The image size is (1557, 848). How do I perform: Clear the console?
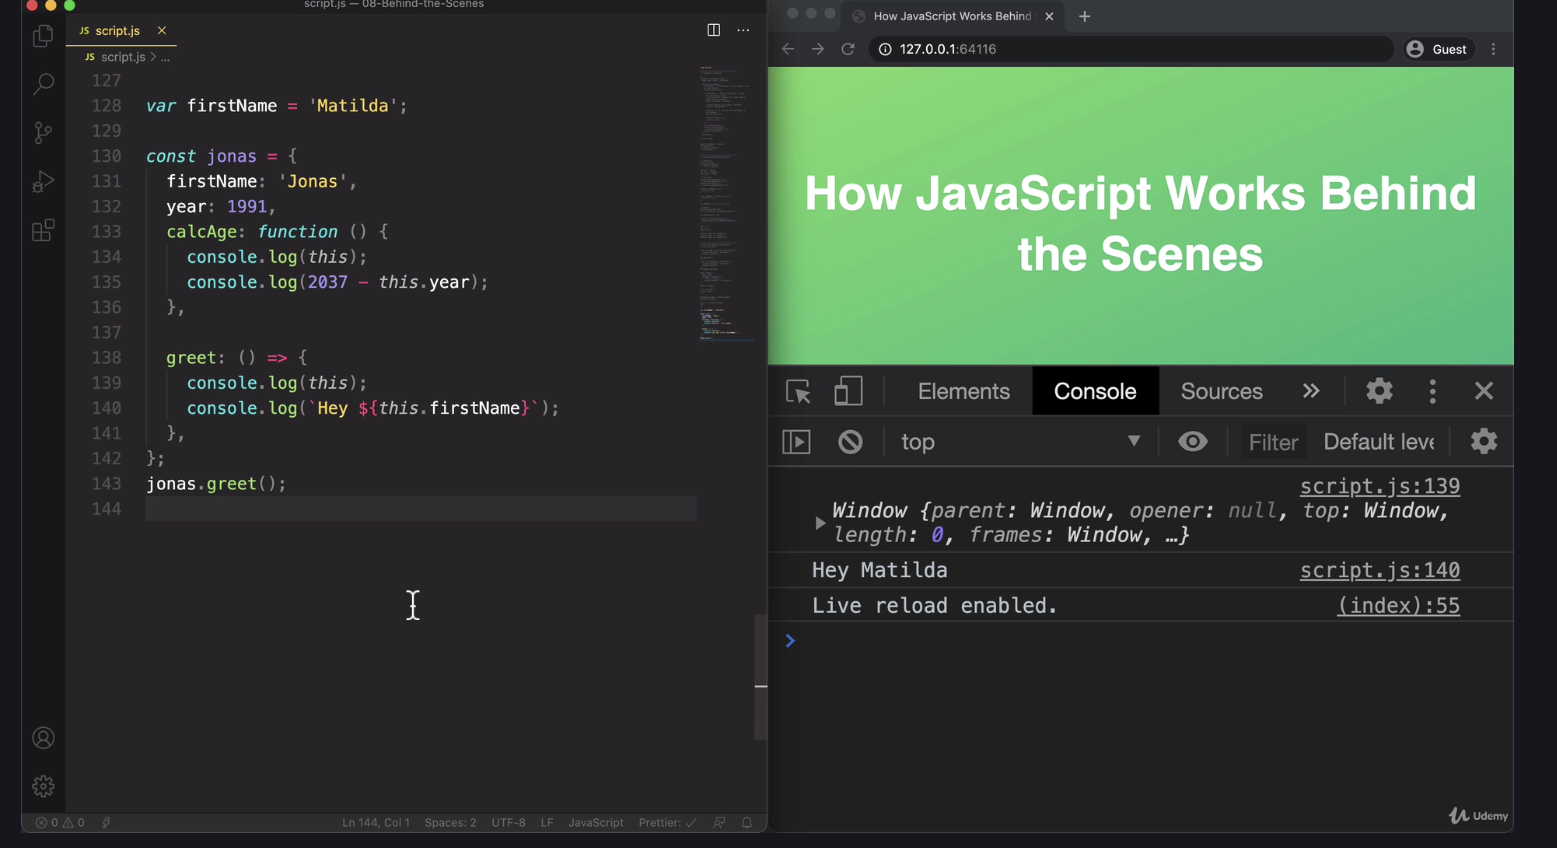point(850,442)
